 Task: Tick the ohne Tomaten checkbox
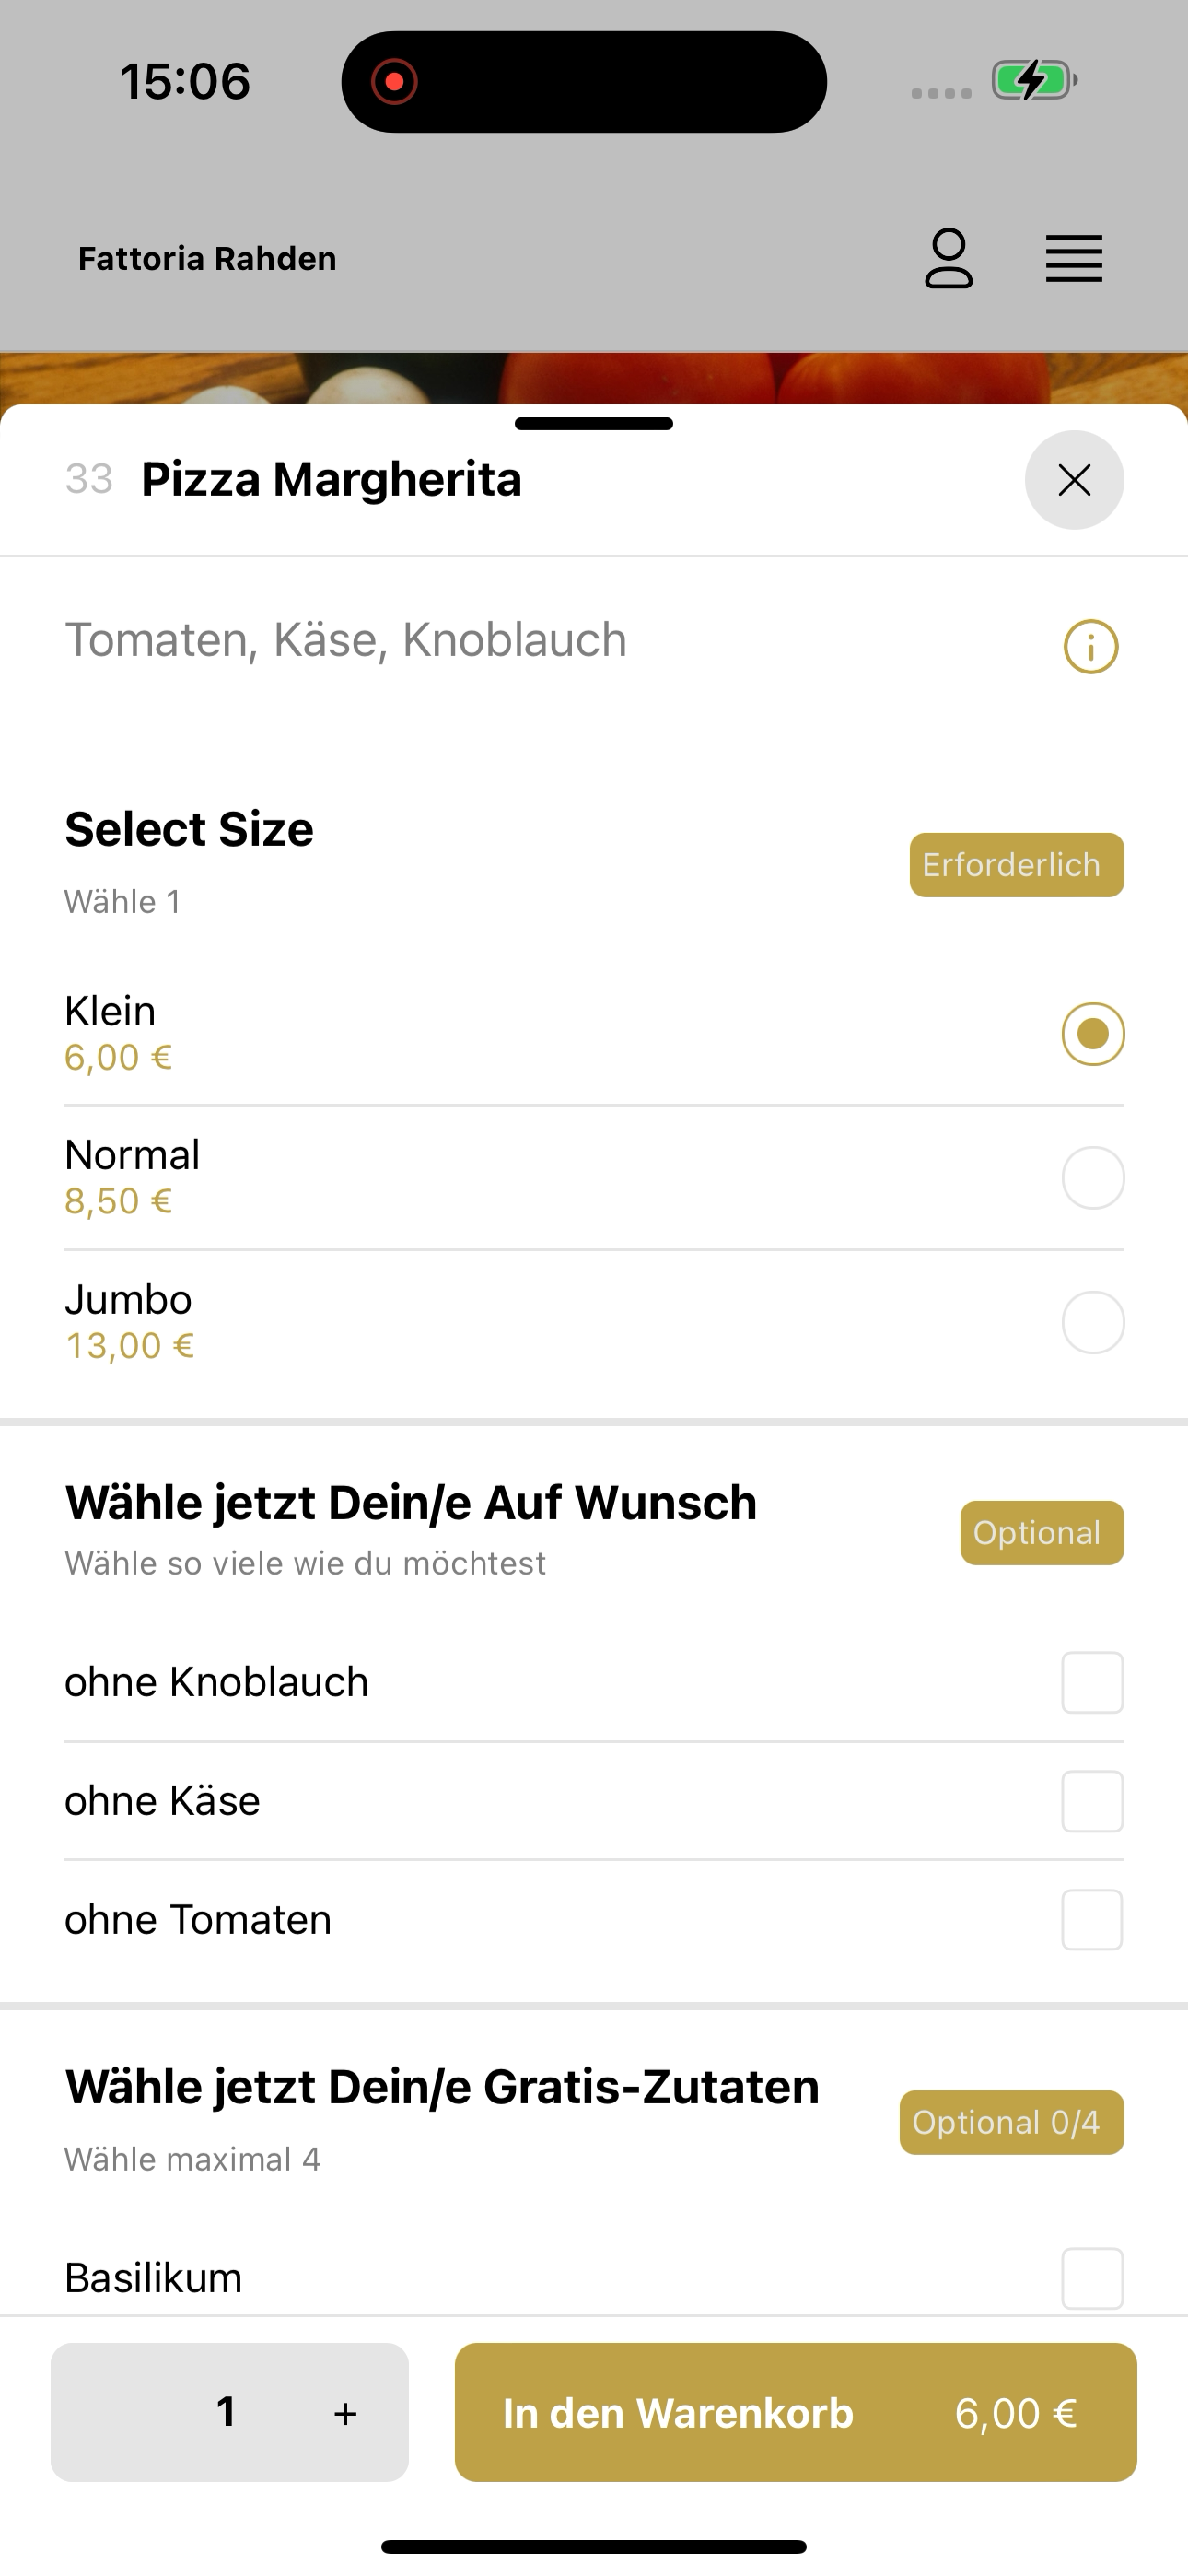[x=1092, y=1920]
